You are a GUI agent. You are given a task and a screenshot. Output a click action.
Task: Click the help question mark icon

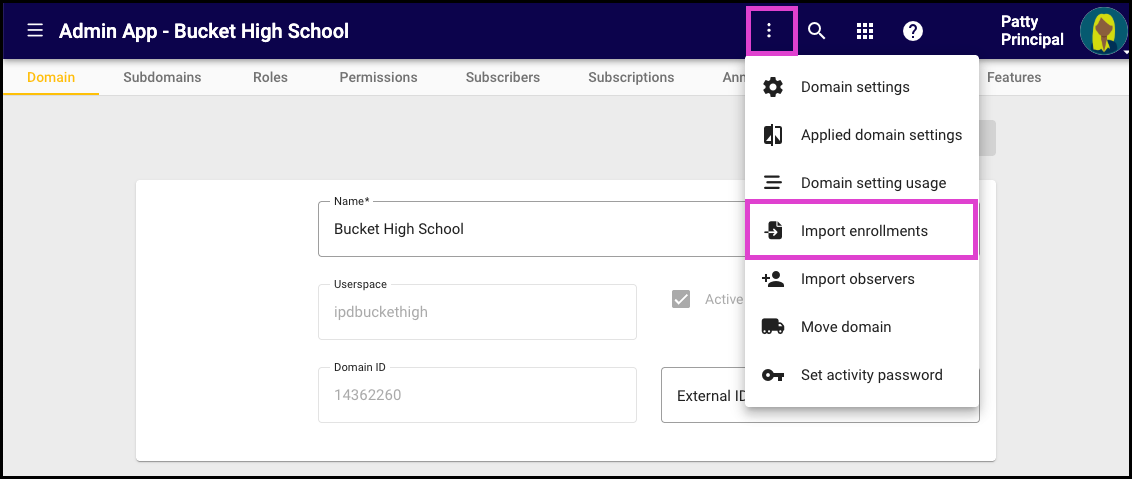[x=913, y=31]
